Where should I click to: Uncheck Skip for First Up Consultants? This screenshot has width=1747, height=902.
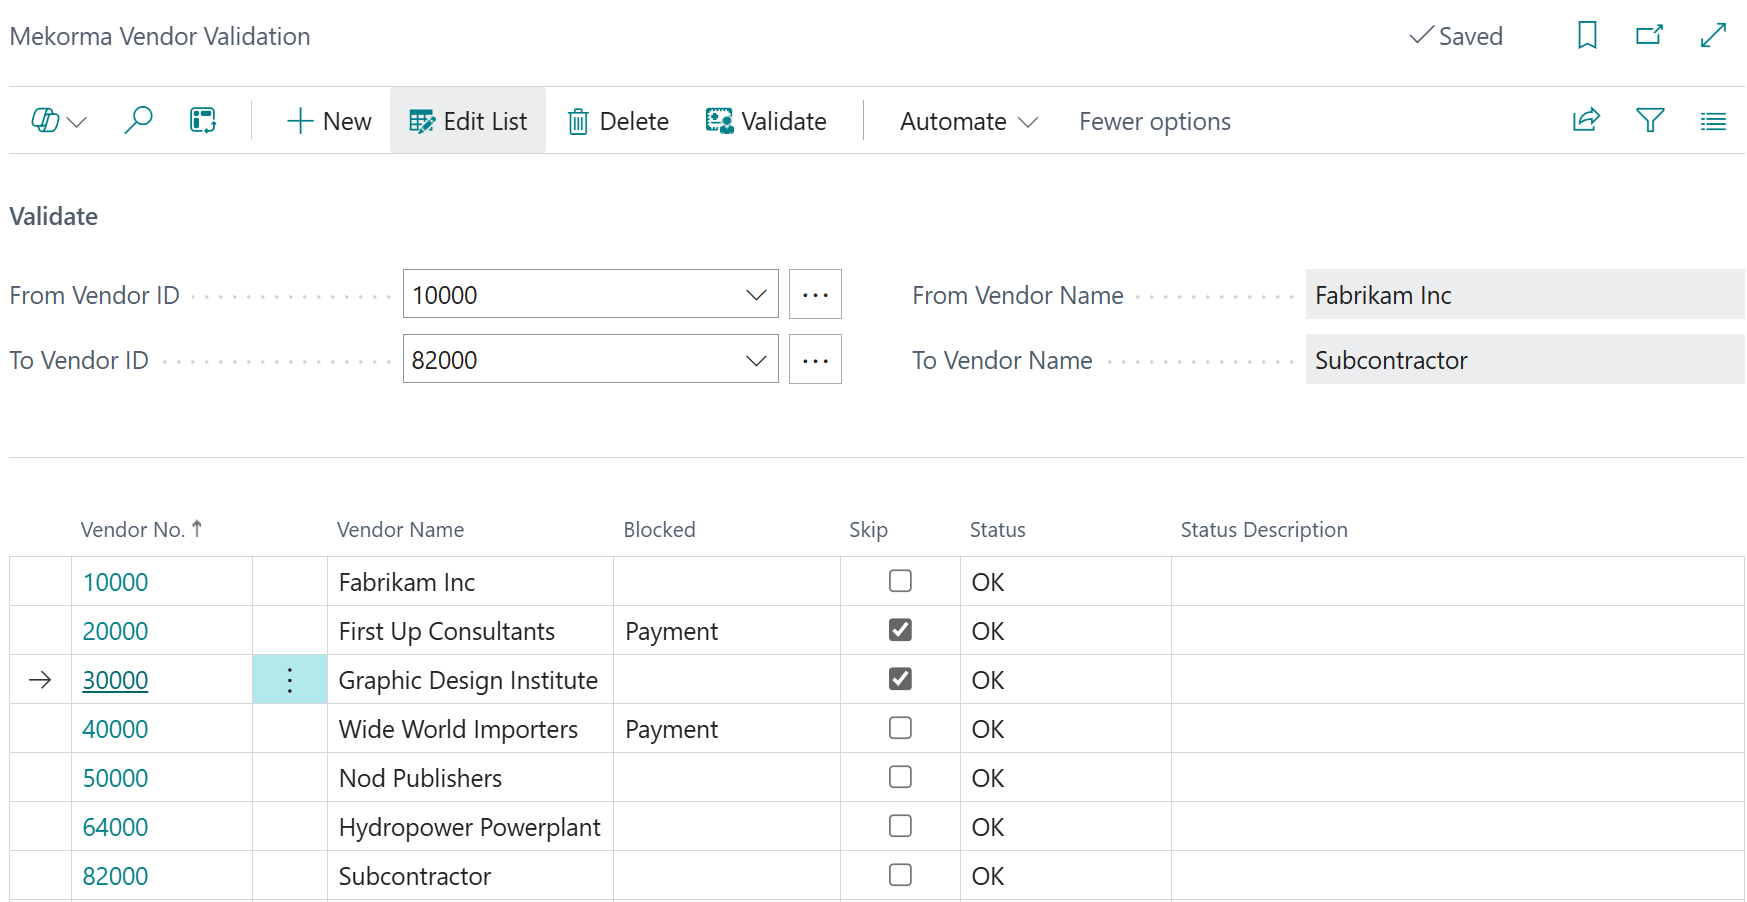click(900, 630)
